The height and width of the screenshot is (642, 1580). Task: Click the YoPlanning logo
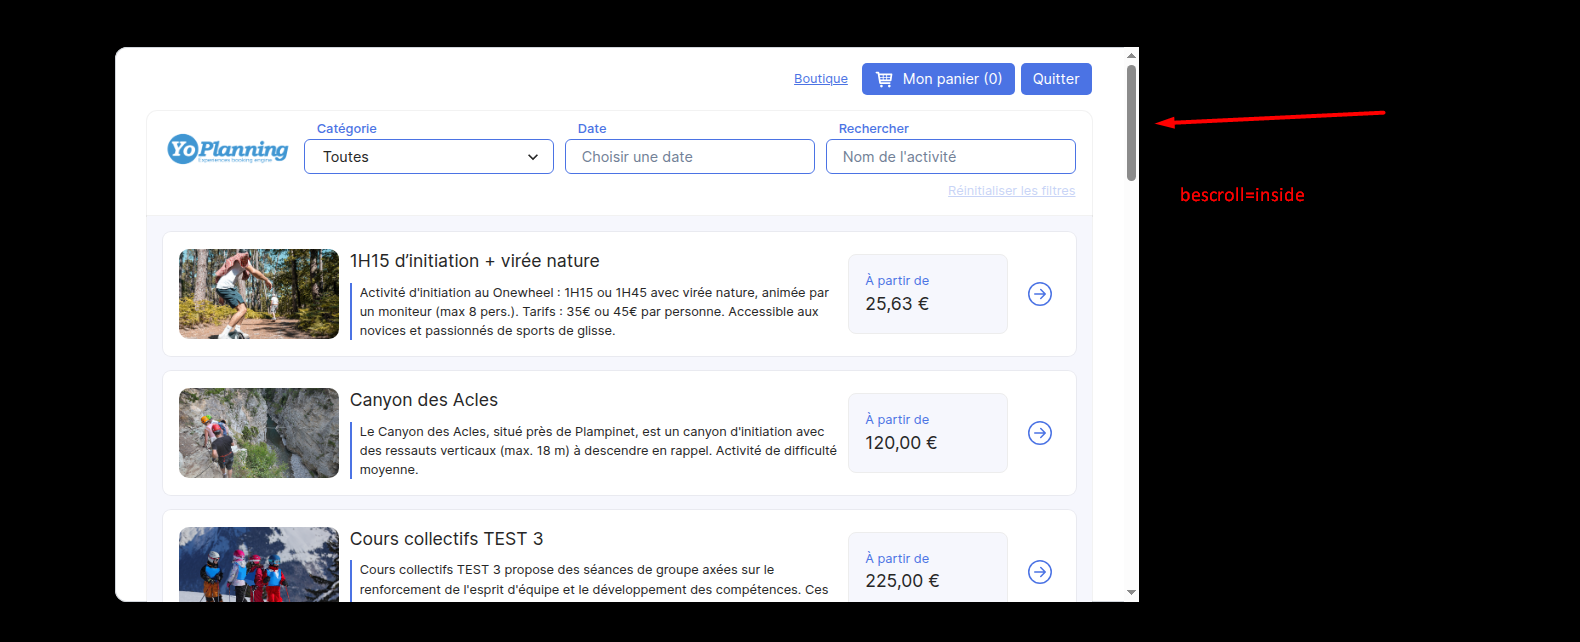[x=228, y=149]
